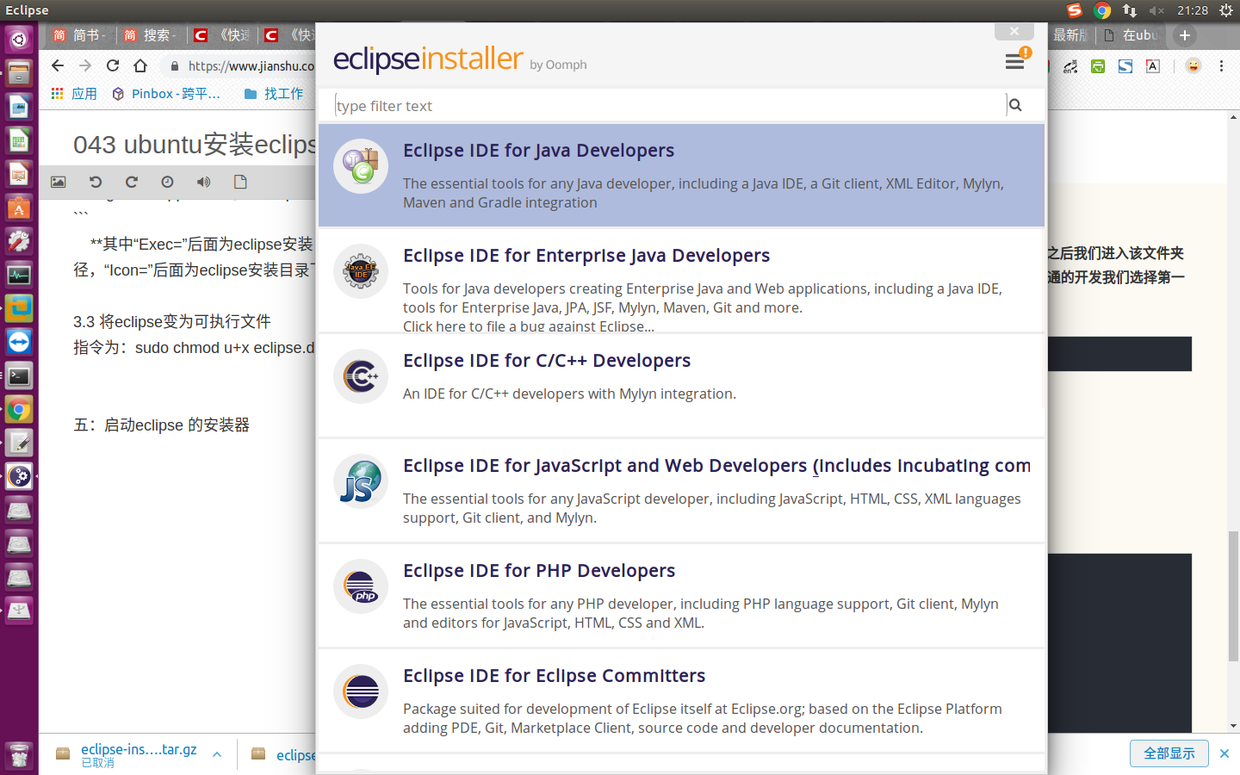Screen dimensions: 1240x775
Task: Click the redo icon in editor toolbar
Action: tap(131, 182)
